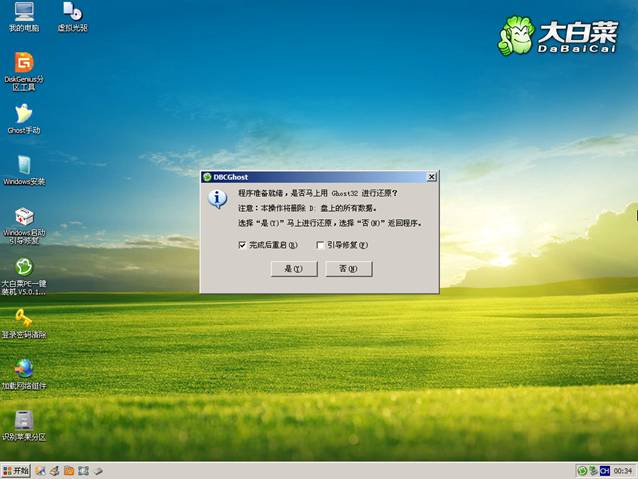Click the CH input language indicator
Image resolution: width=638 pixels, height=479 pixels.
pyautogui.click(x=605, y=471)
